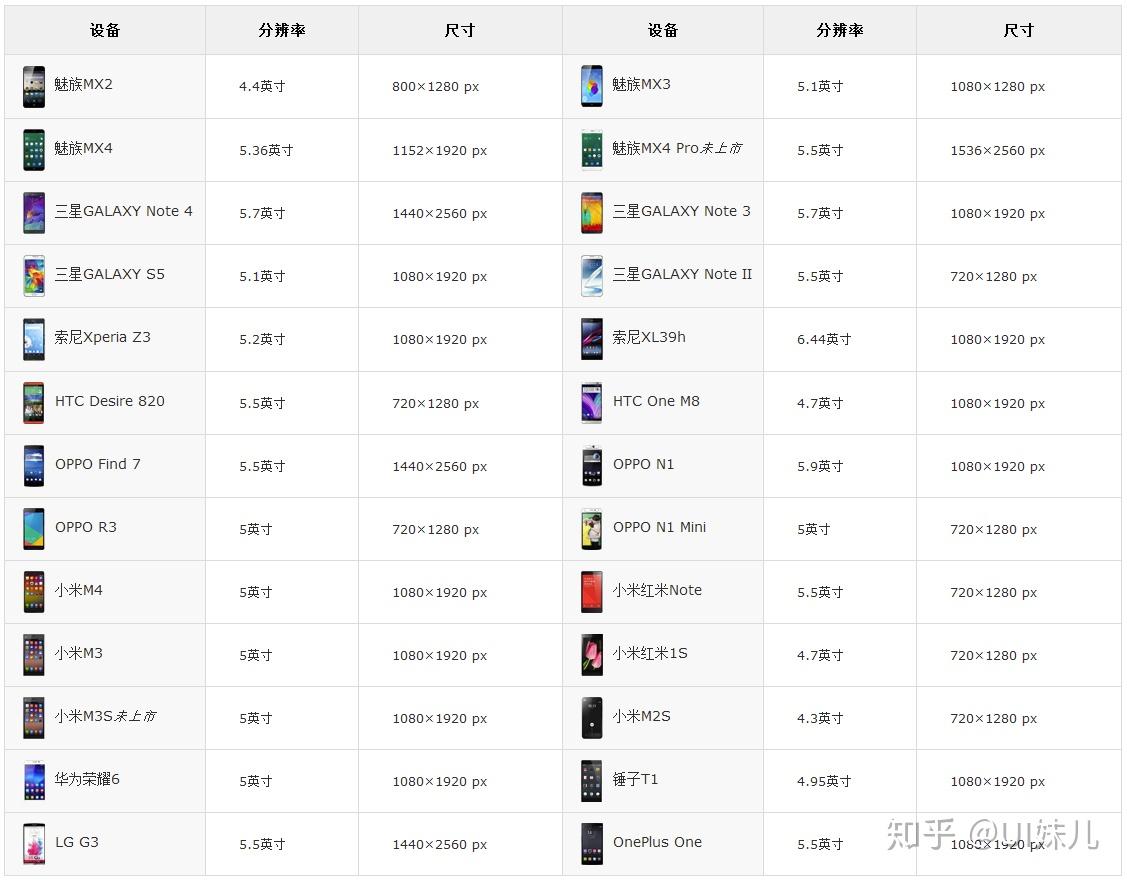Select the LG G3 name text
The image size is (1127, 881).
(x=77, y=842)
